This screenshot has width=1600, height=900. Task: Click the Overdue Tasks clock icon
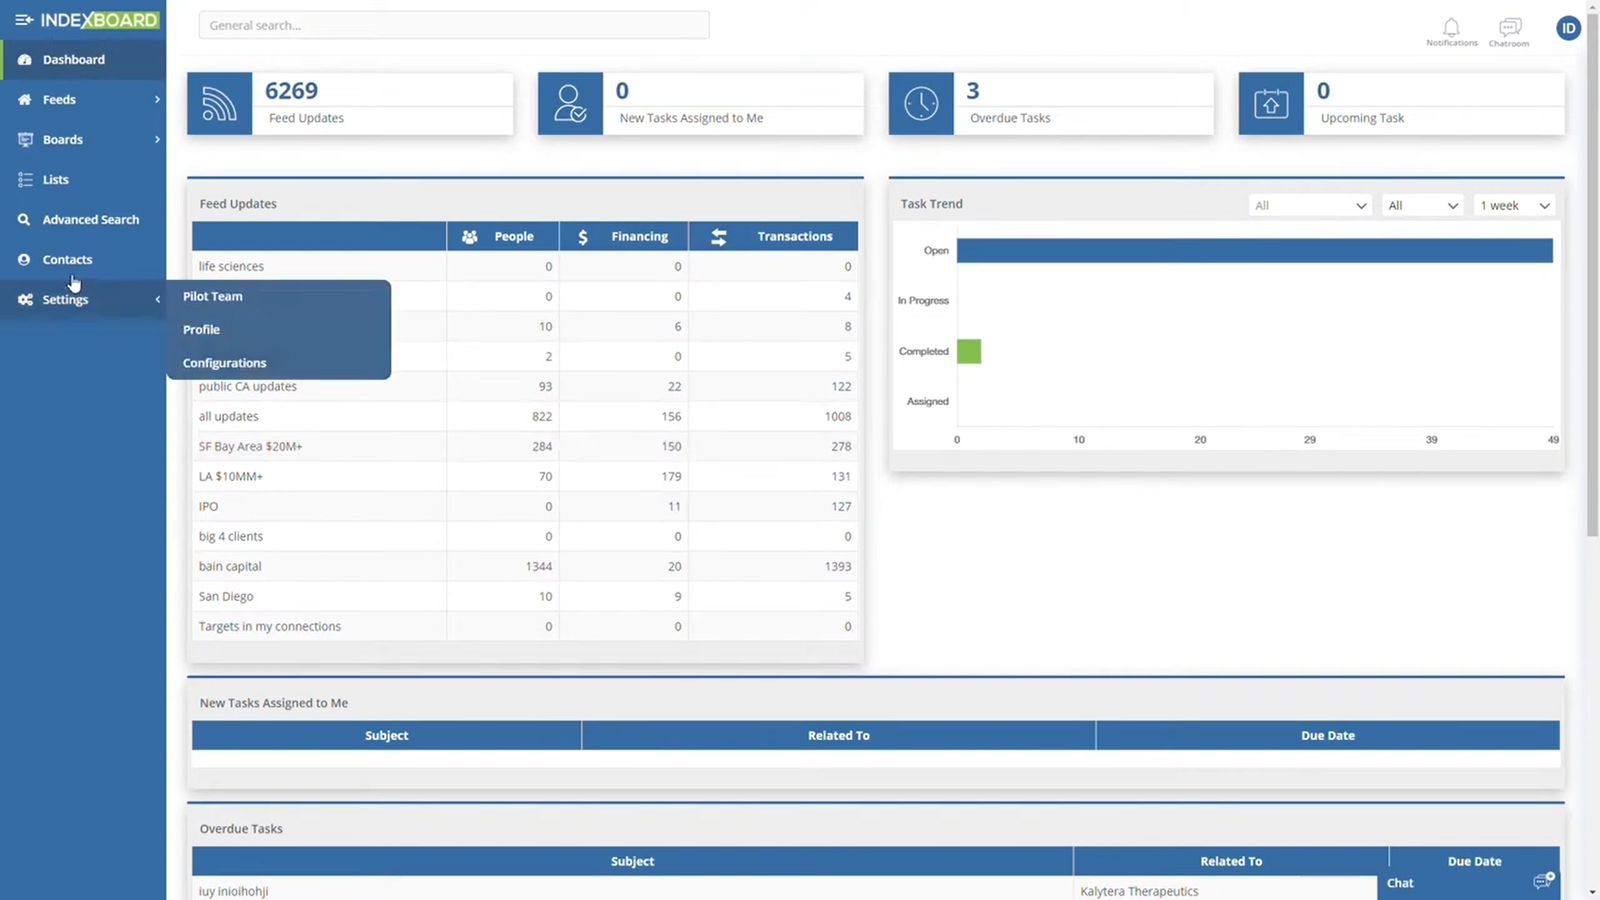[921, 104]
